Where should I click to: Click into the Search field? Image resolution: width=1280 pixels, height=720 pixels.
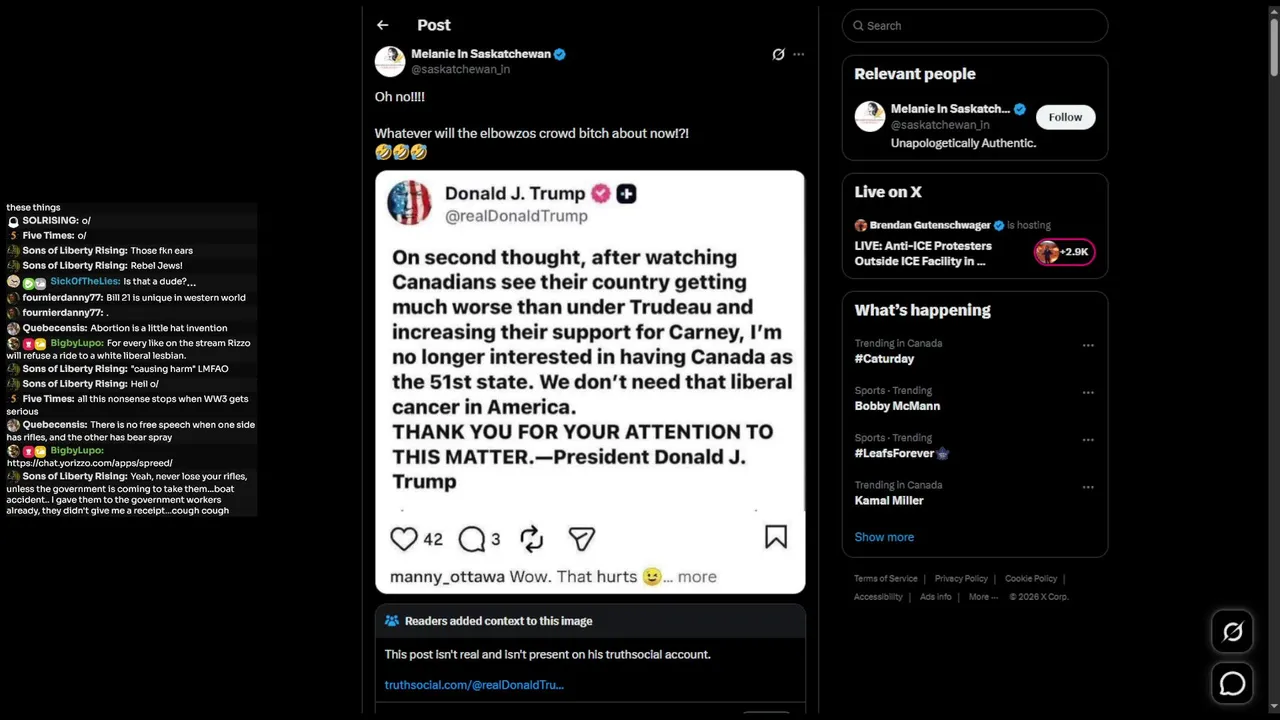click(x=975, y=26)
